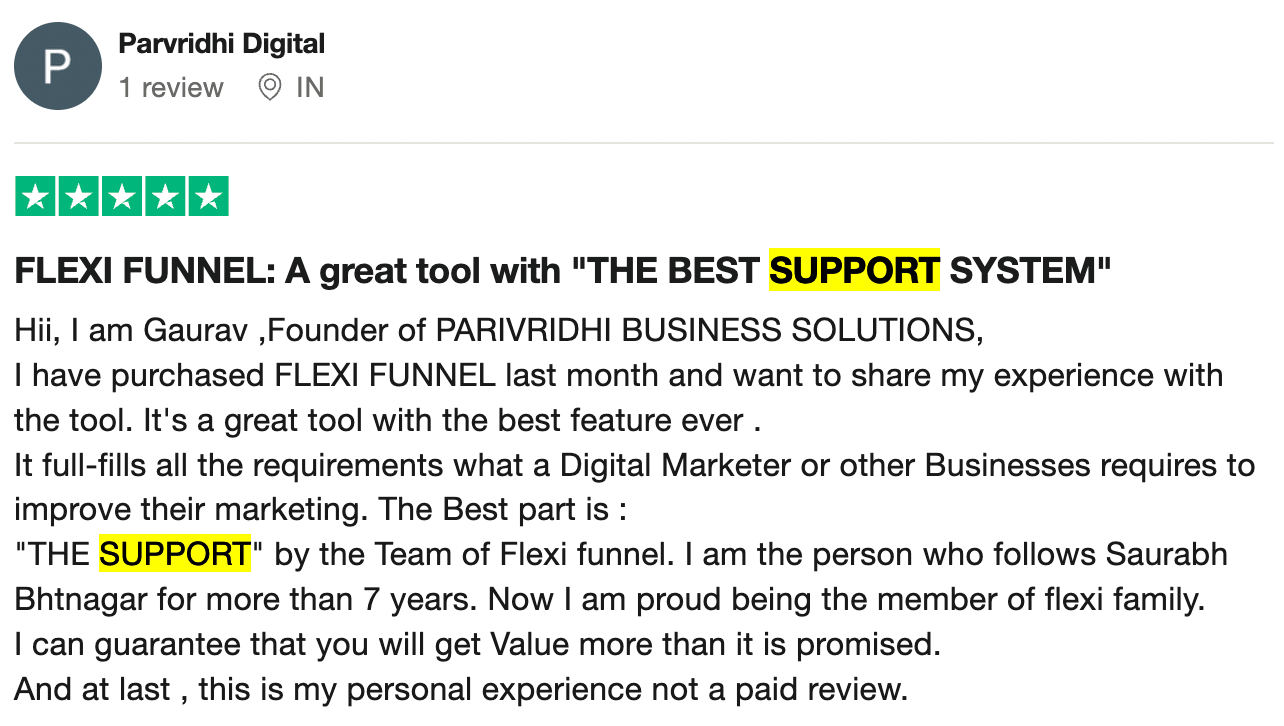This screenshot has width=1284, height=726.
Task: Click the fourth green rating star
Action: [165, 196]
